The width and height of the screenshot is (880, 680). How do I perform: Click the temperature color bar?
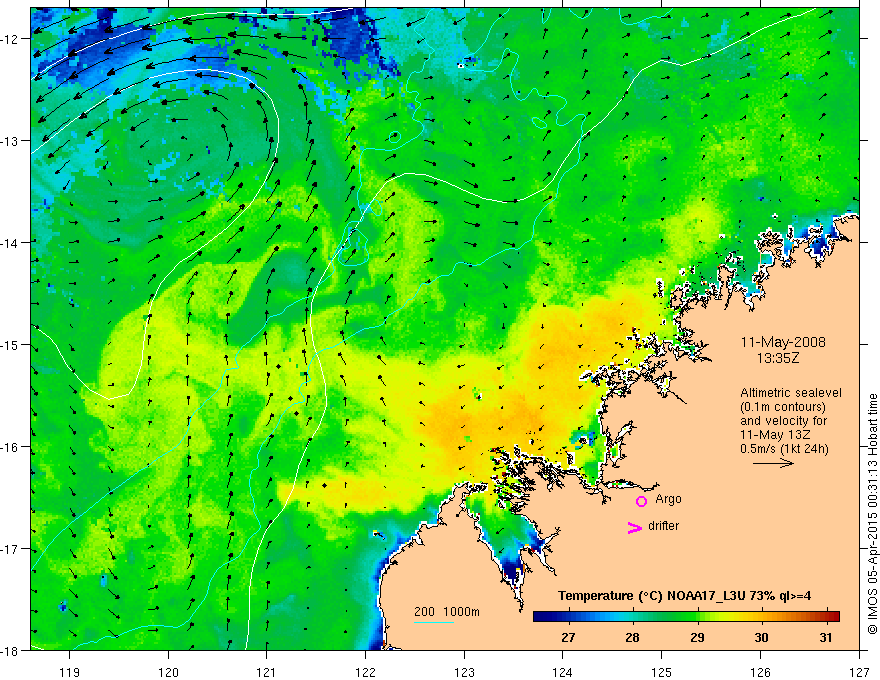pyautogui.click(x=686, y=617)
